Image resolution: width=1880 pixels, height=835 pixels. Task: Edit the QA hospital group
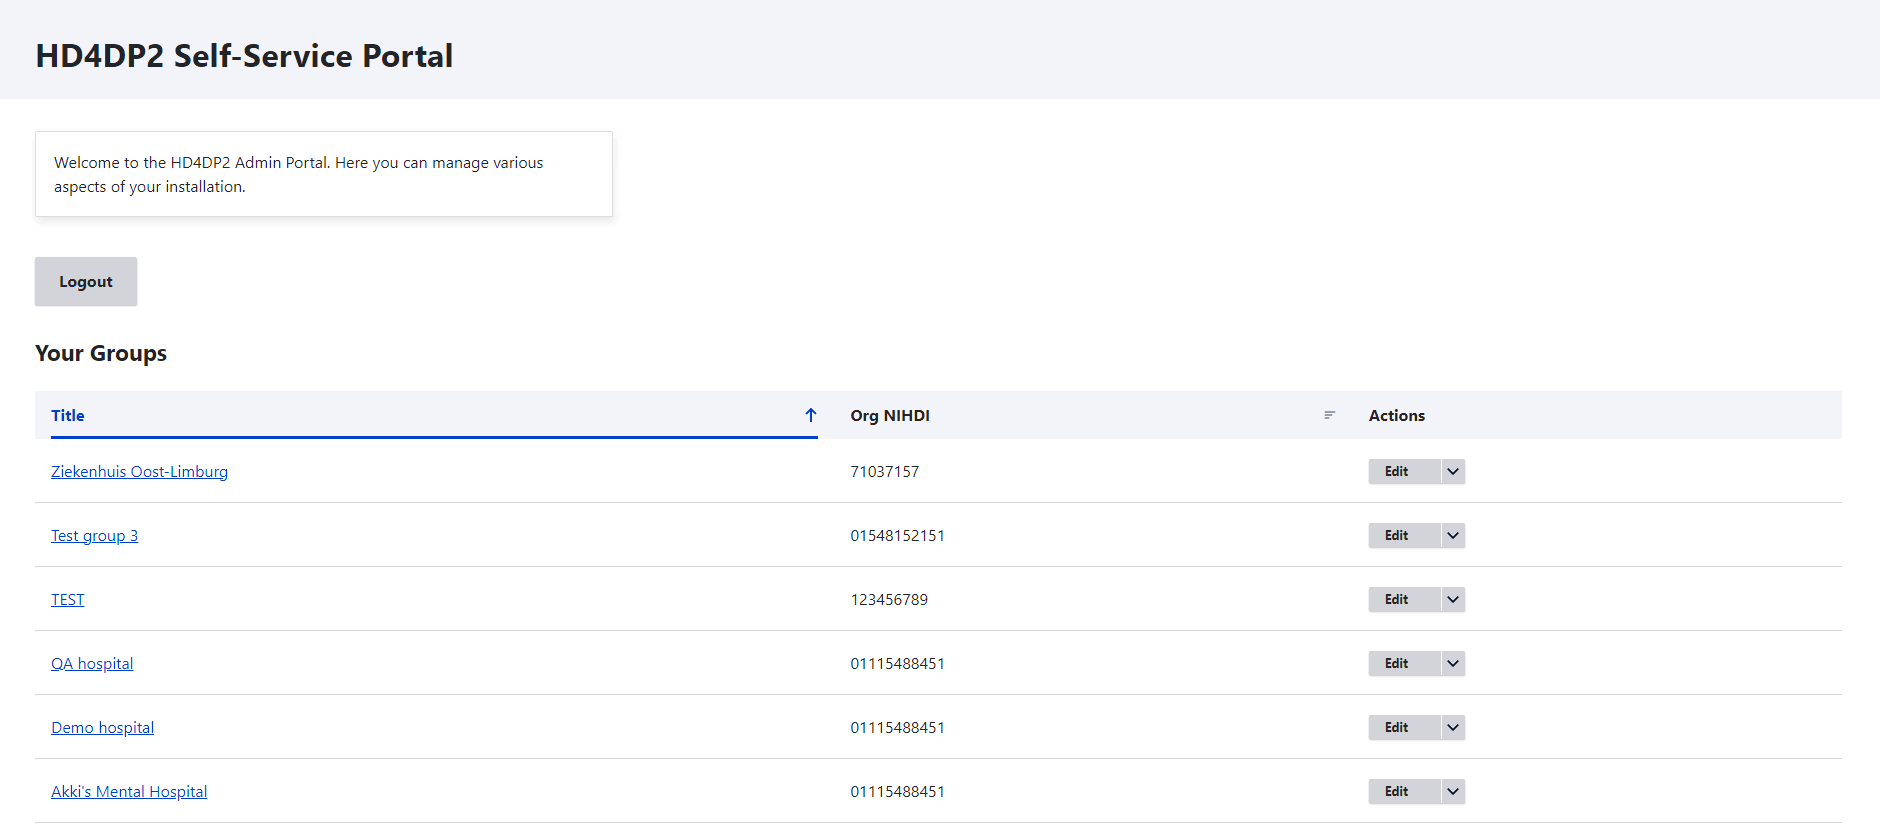[x=1396, y=664]
